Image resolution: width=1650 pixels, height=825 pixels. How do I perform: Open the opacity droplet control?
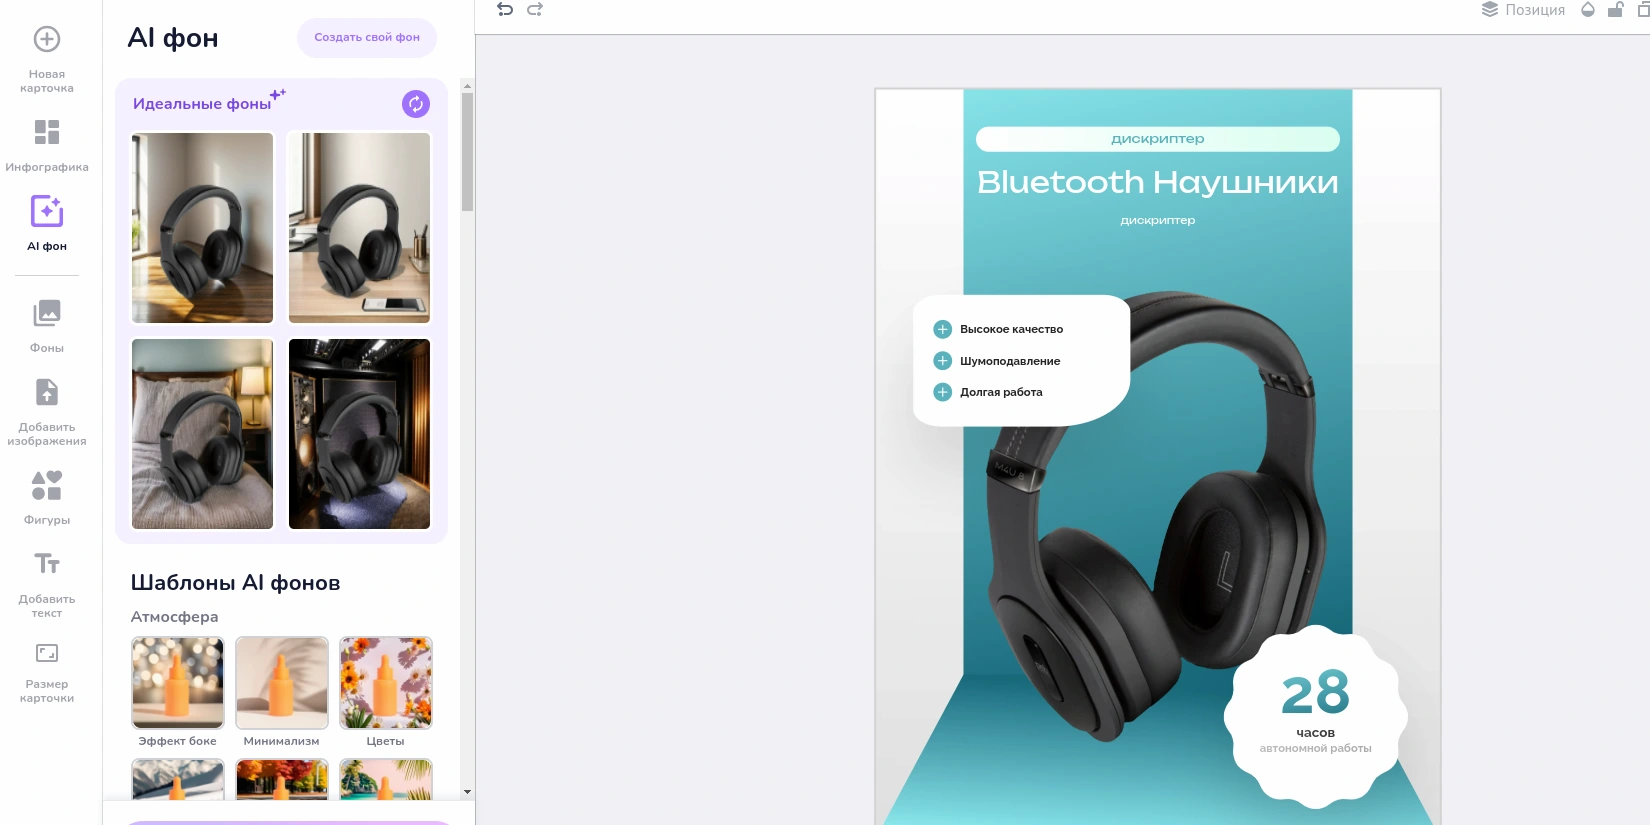point(1588,10)
